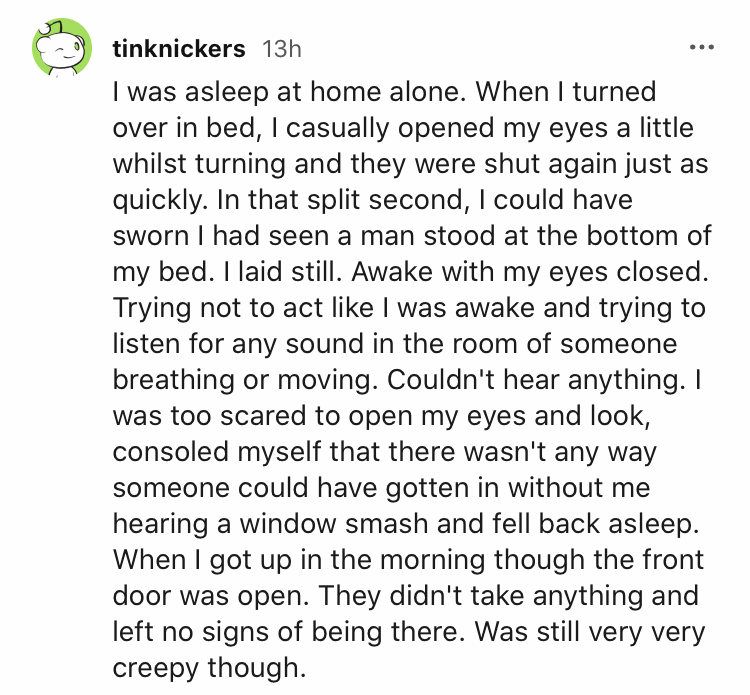Screen dimensions: 750x695
Task: Open the three-dot comment options menu
Action: click(x=701, y=47)
